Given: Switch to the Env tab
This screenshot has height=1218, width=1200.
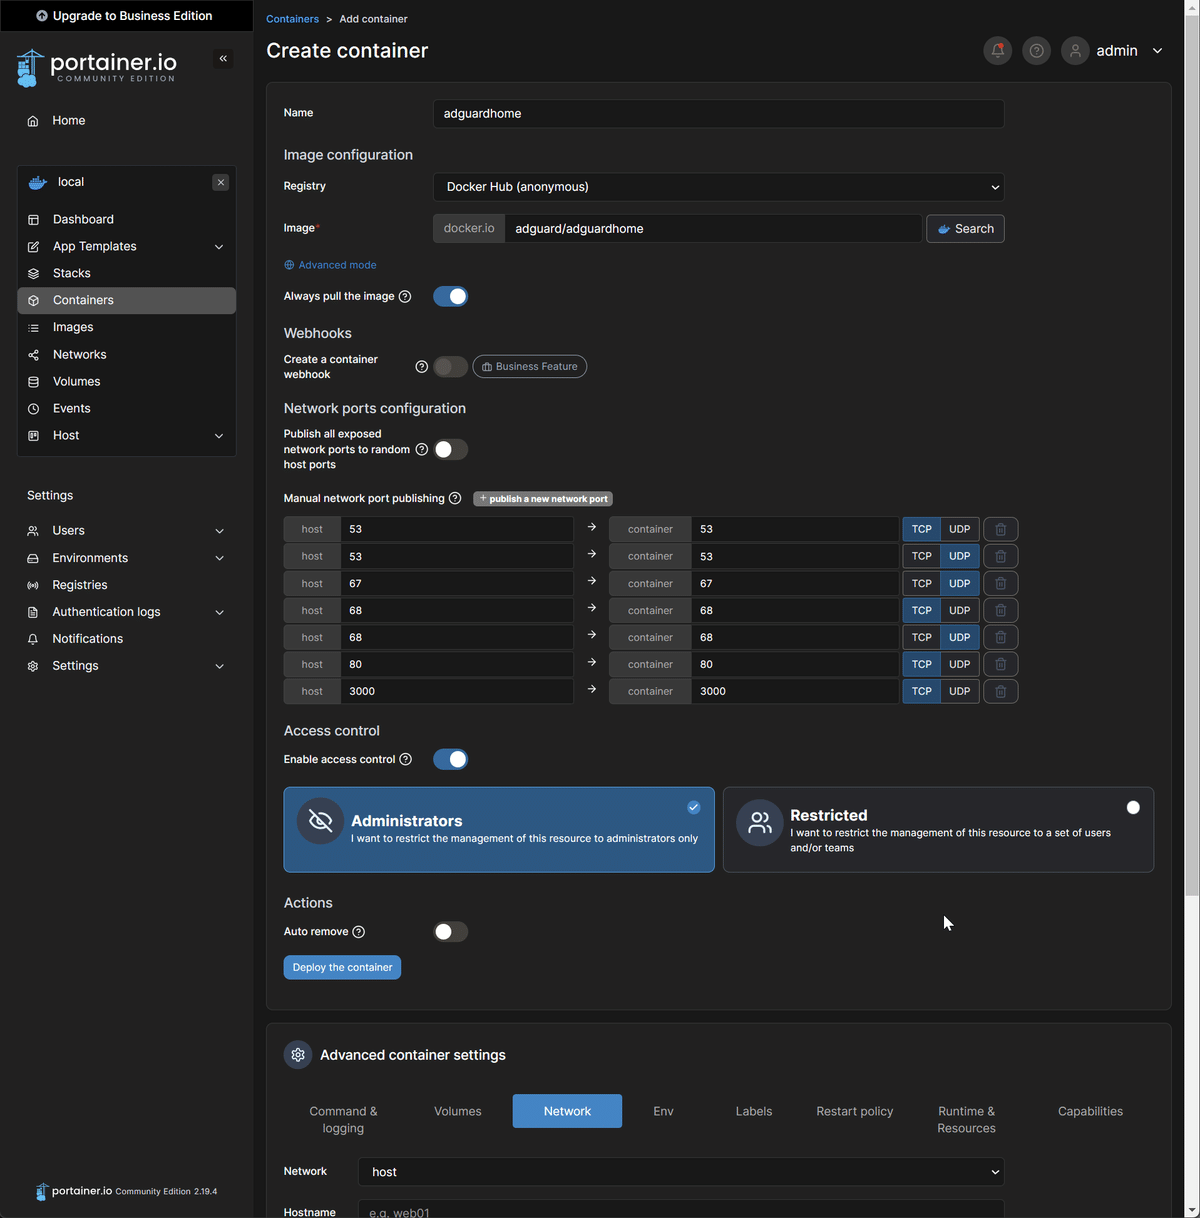Looking at the screenshot, I should [663, 1111].
